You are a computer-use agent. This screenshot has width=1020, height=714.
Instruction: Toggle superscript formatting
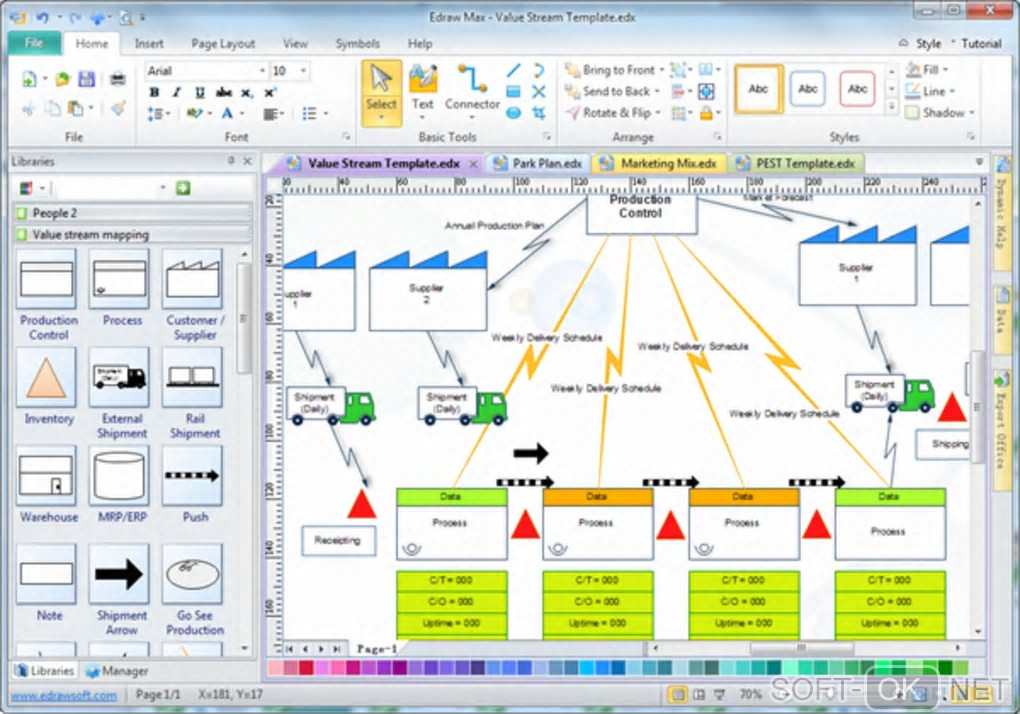click(x=269, y=92)
